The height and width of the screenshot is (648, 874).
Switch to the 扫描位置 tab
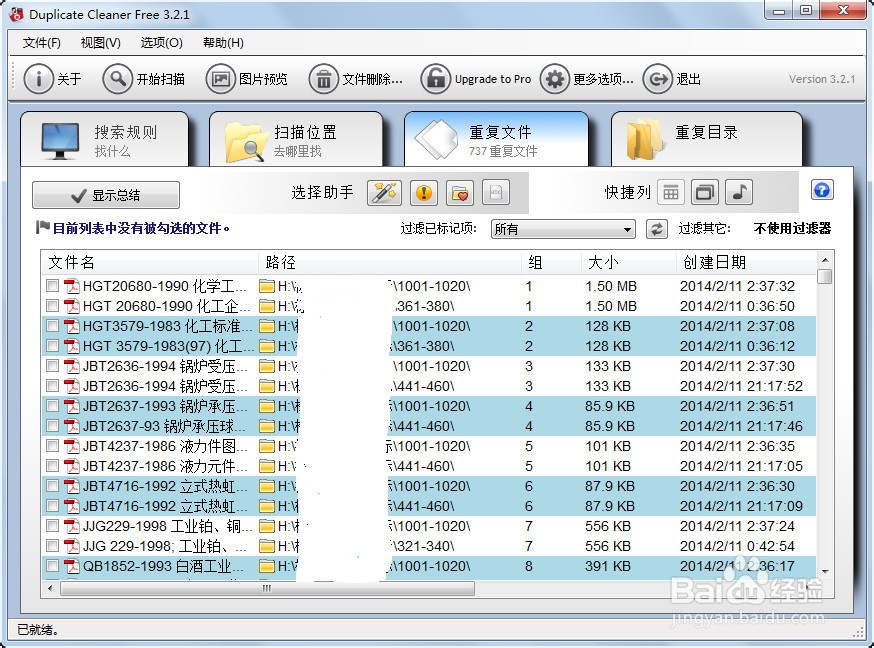point(296,139)
